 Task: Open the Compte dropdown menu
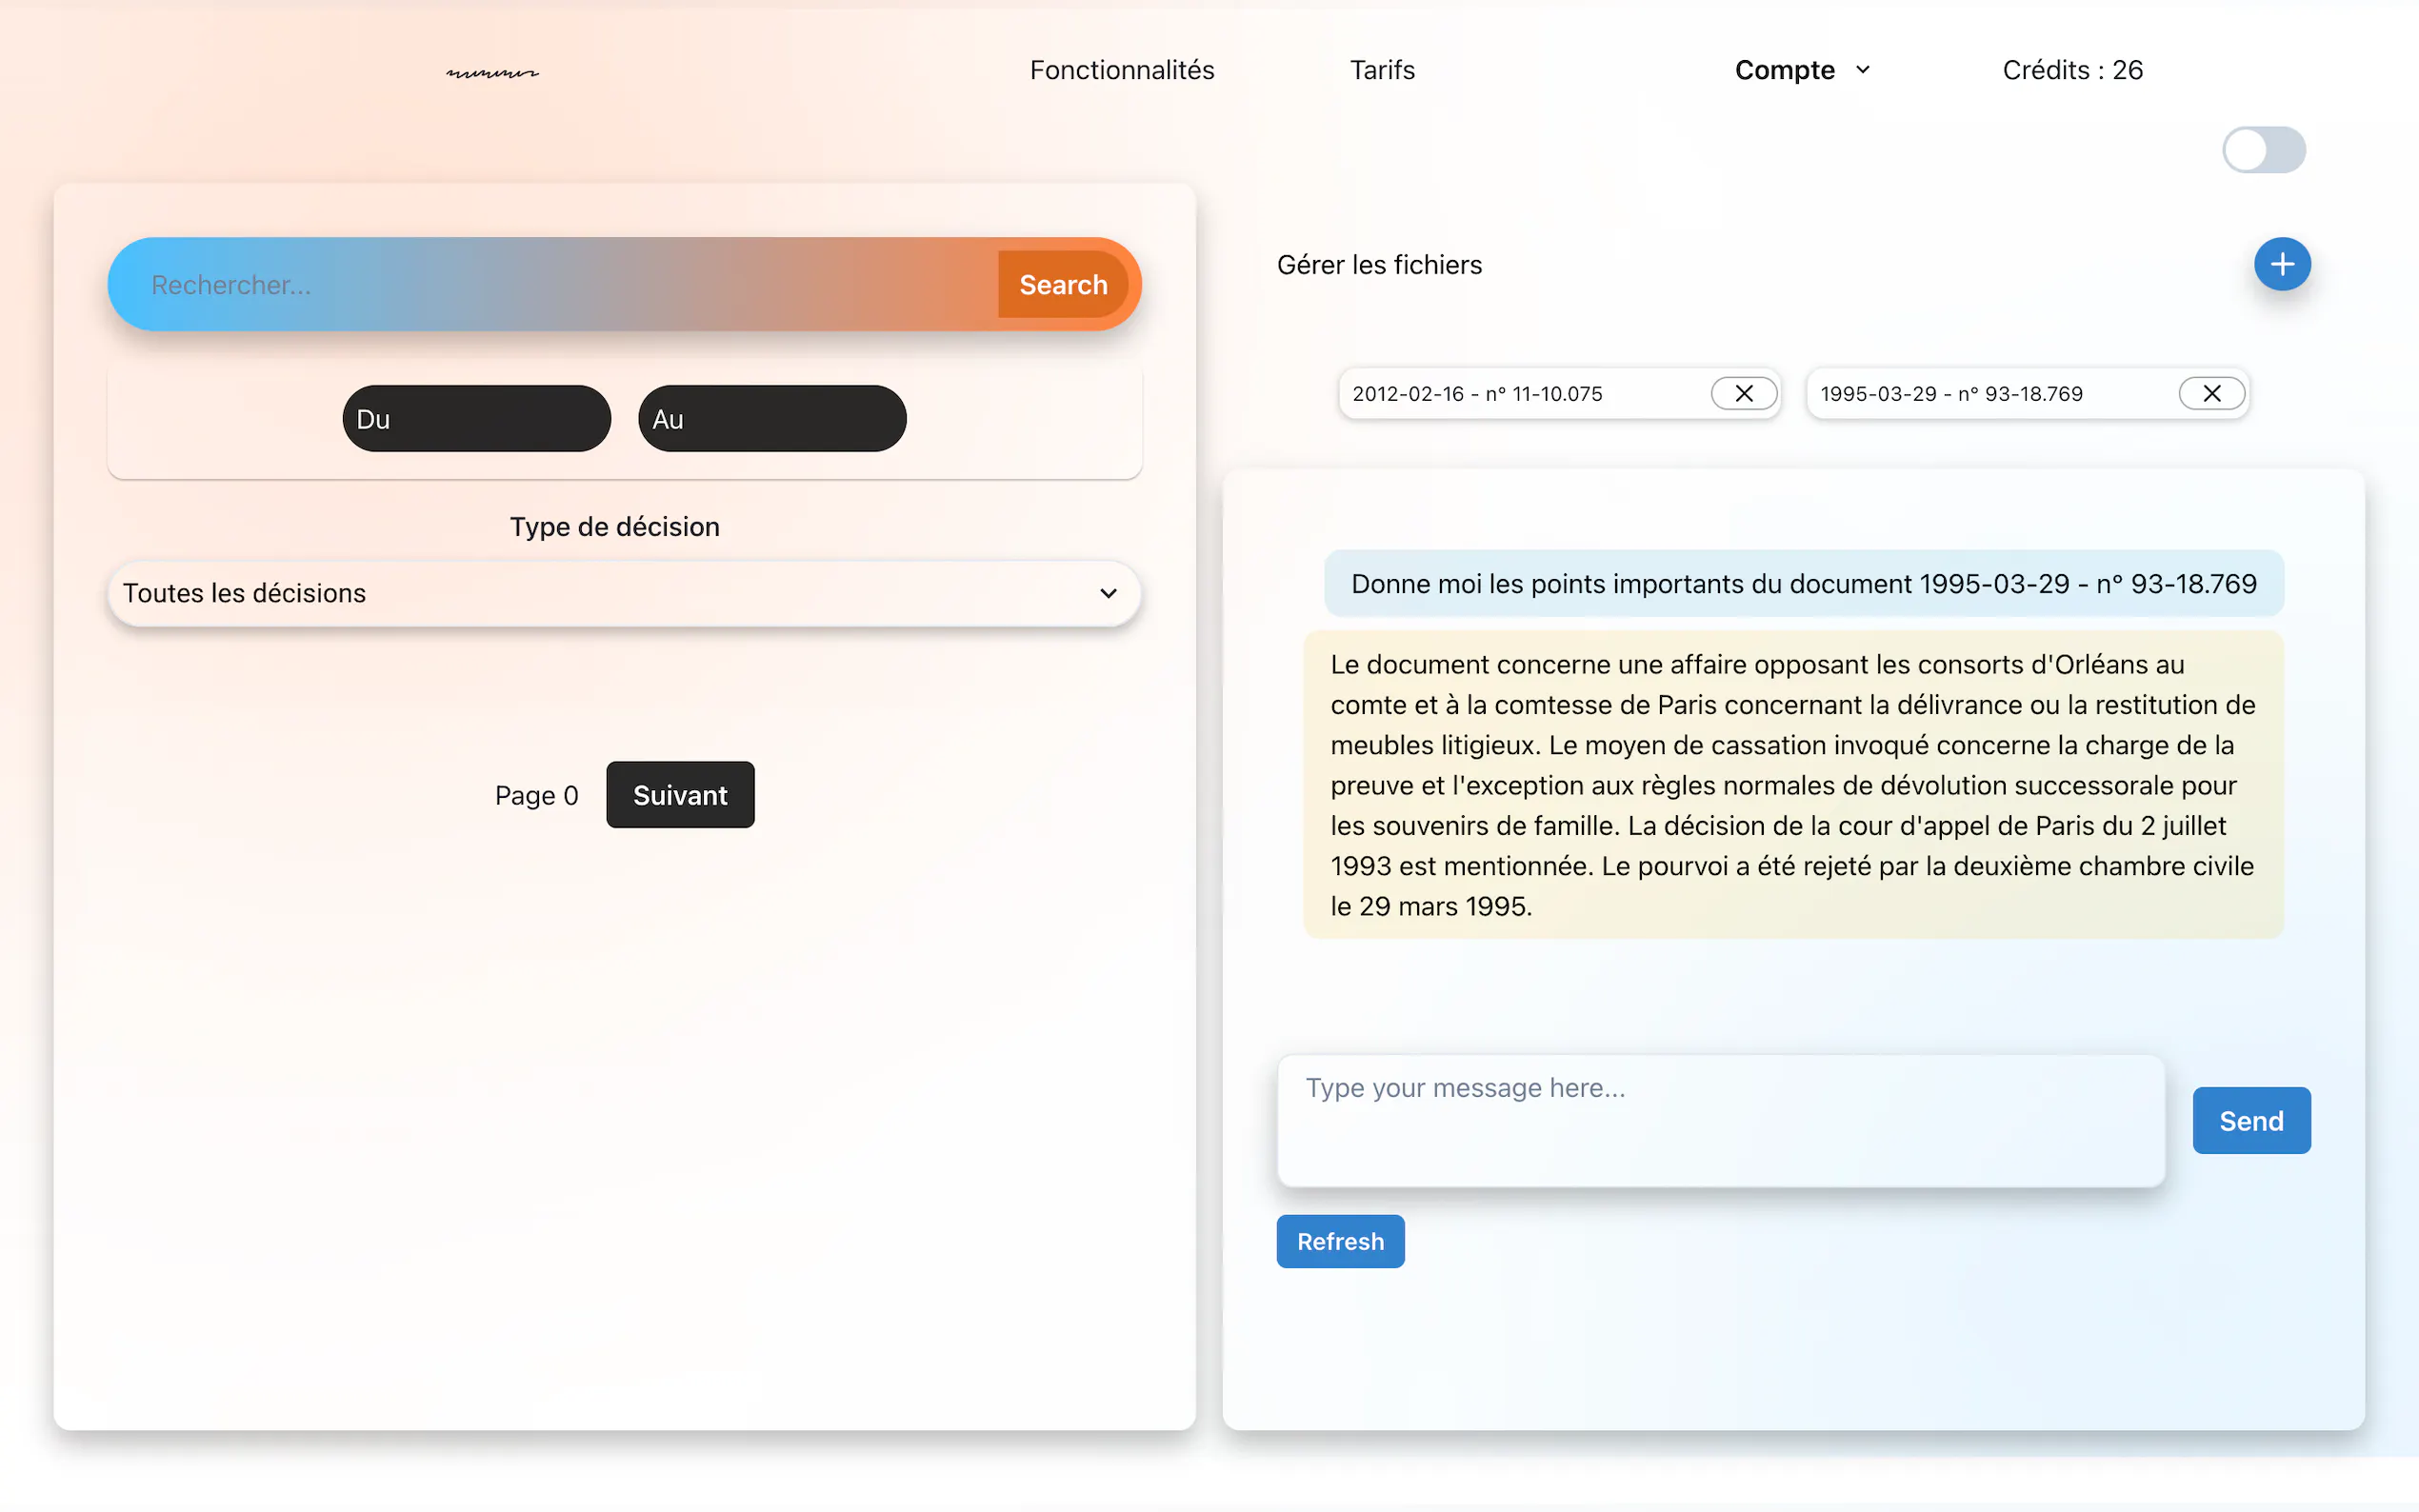pyautogui.click(x=1784, y=70)
